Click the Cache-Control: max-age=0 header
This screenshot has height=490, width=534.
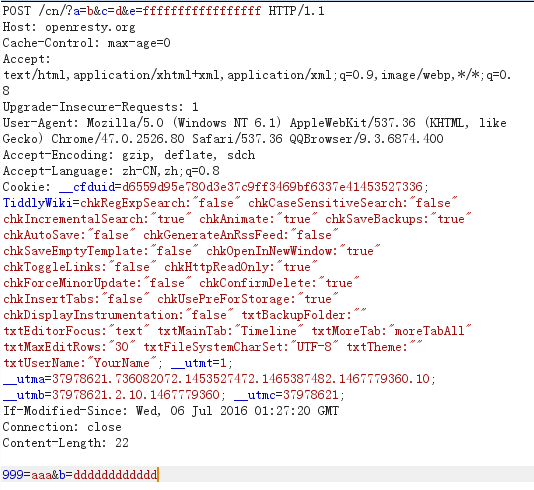(x=87, y=43)
